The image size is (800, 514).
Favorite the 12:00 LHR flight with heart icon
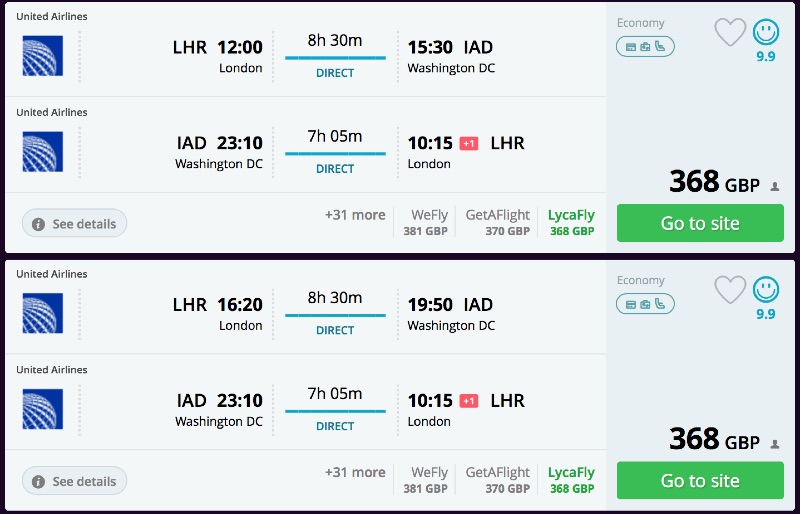pyautogui.click(x=730, y=33)
